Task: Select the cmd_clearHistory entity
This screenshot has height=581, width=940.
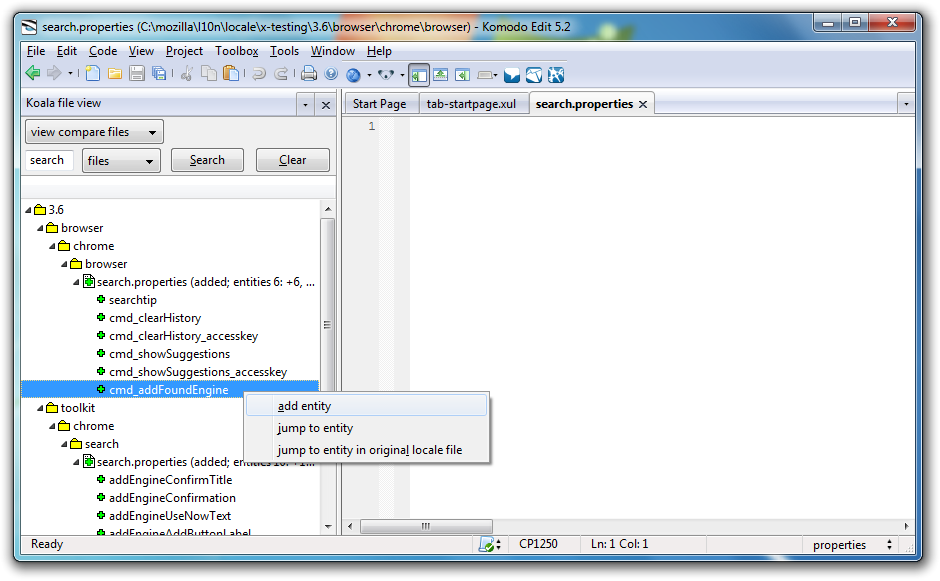Action: (155, 318)
